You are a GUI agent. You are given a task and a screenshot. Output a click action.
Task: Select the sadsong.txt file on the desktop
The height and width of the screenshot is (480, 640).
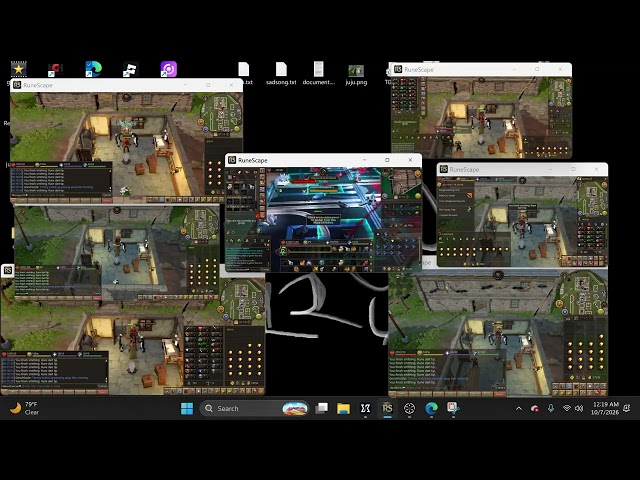pos(281,73)
